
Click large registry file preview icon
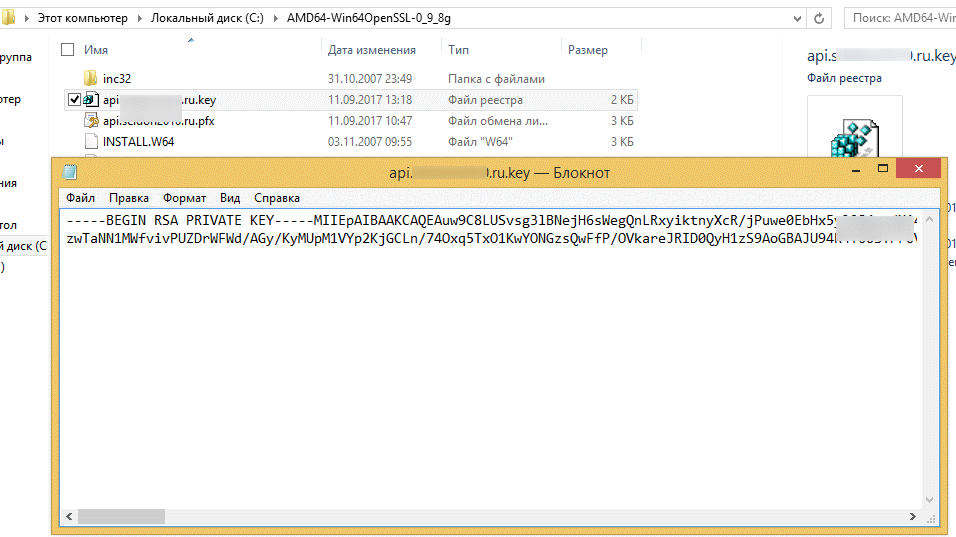[x=855, y=138]
